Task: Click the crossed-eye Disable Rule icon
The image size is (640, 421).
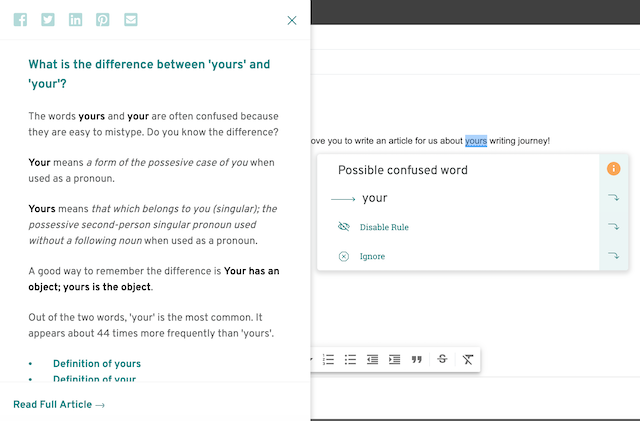Action: (x=344, y=227)
